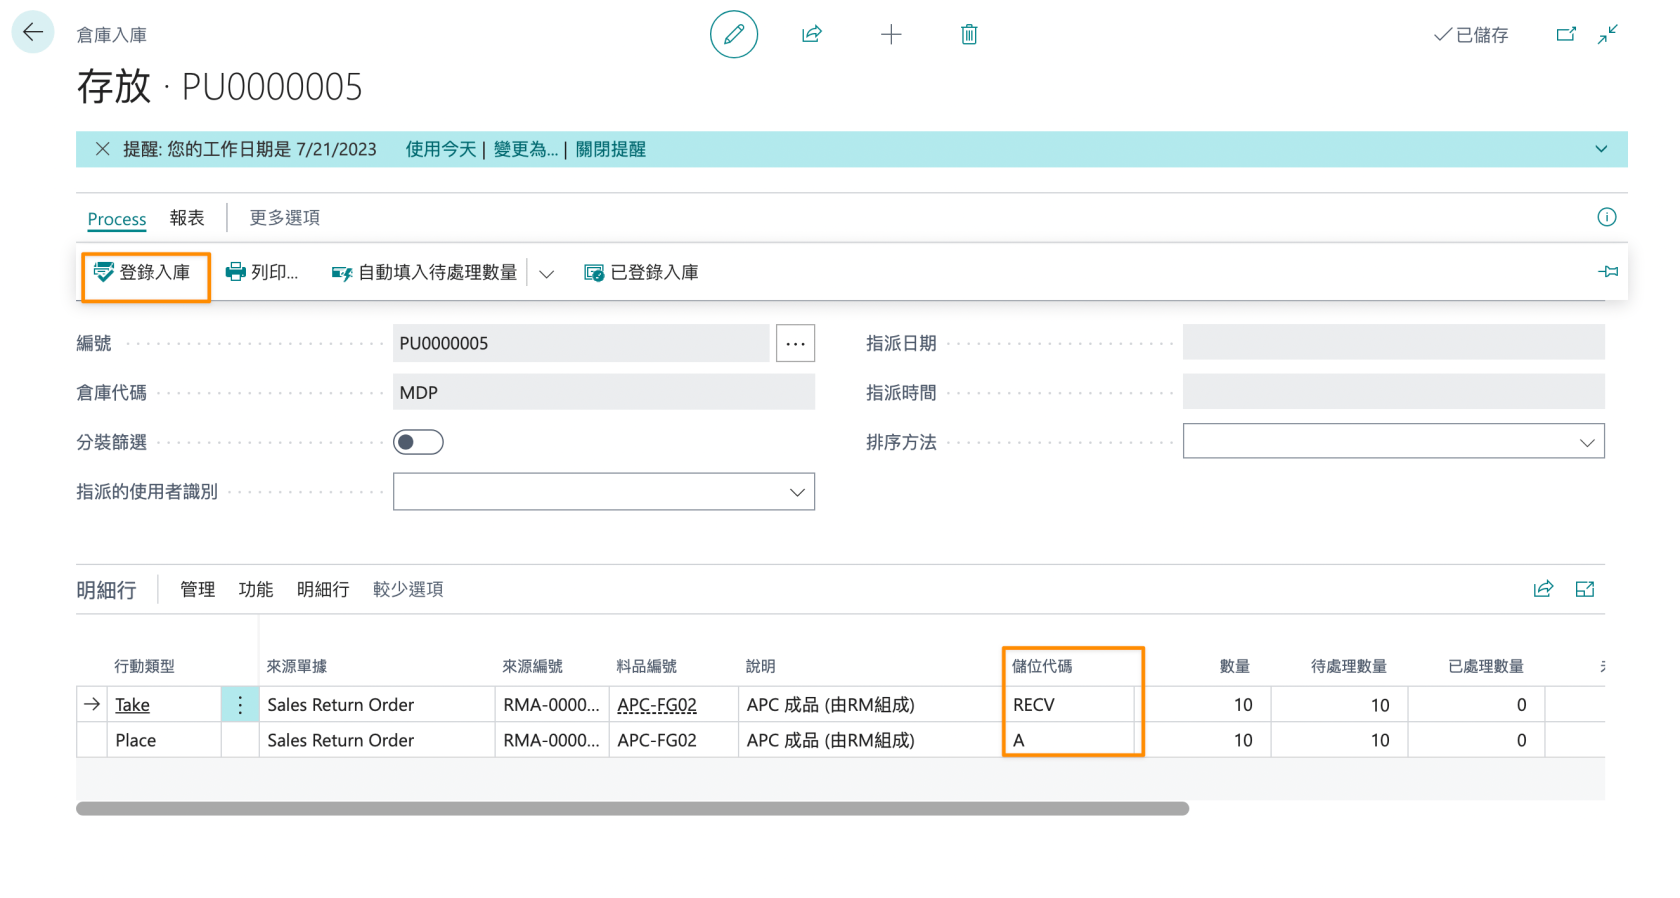Open 明細行 menu in lines section
Image resolution: width=1680 pixels, height=898 pixels.
[x=323, y=589]
